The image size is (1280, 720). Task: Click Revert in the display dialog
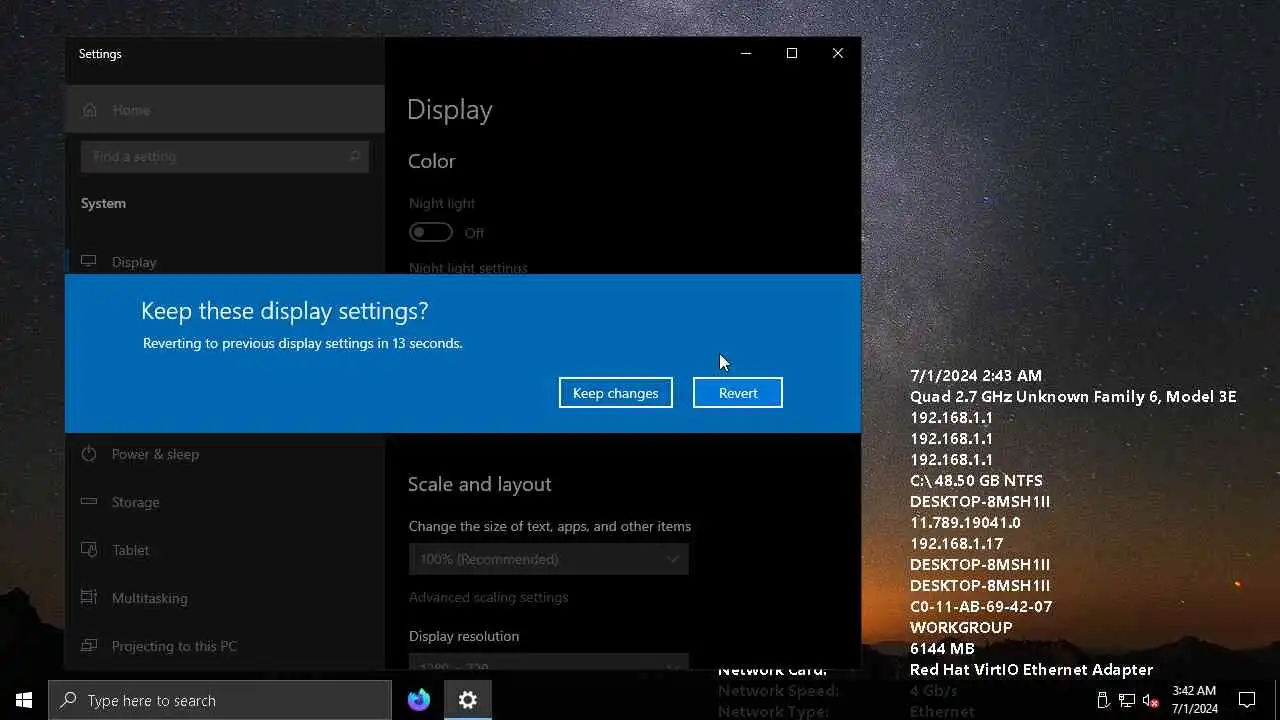click(738, 393)
